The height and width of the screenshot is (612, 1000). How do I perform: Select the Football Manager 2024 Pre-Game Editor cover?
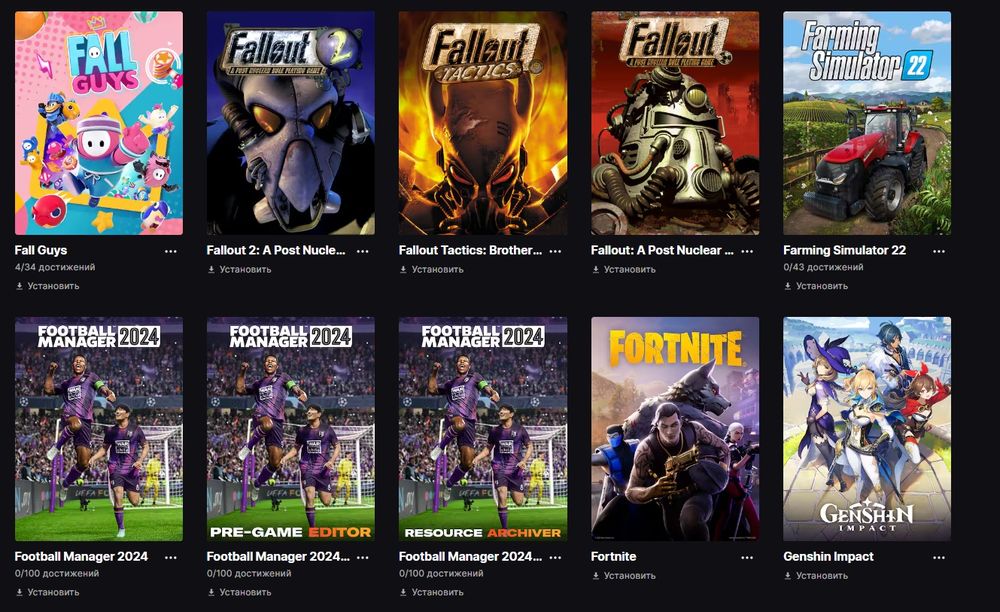click(291, 429)
